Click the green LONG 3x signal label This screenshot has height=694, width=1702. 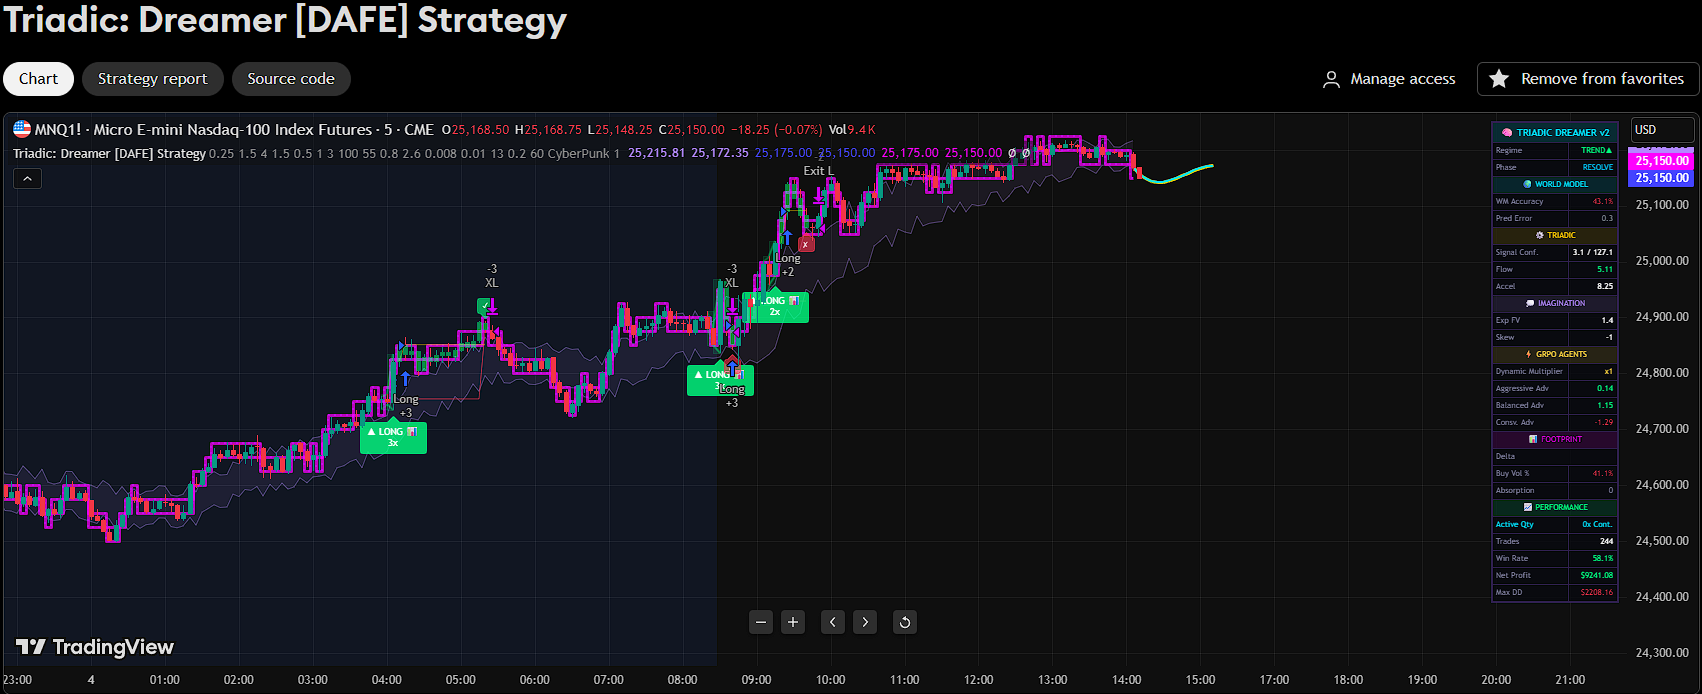click(x=393, y=437)
